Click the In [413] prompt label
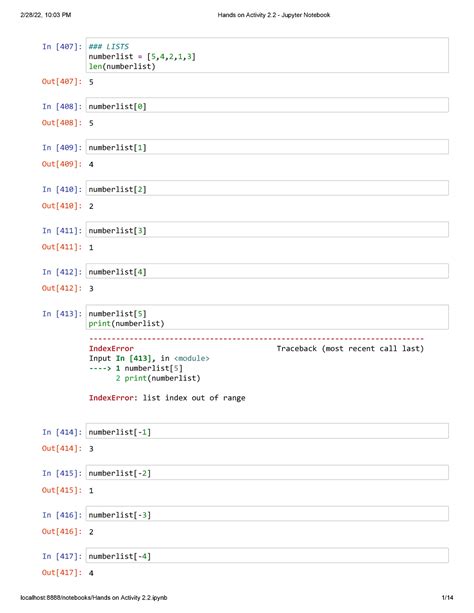 click(x=62, y=314)
